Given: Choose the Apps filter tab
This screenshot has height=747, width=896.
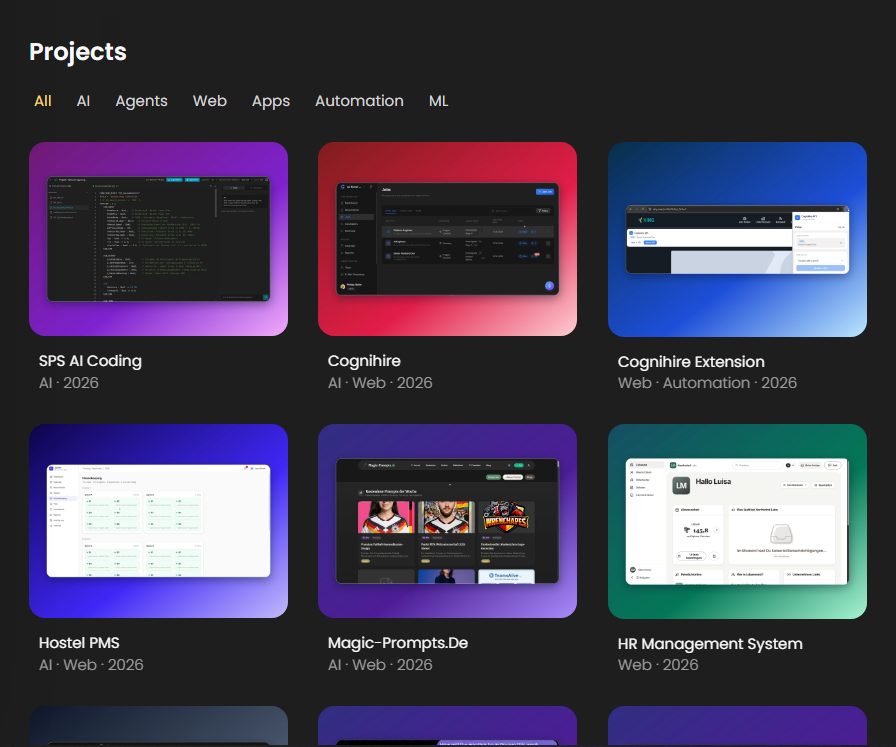Looking at the screenshot, I should [271, 101].
